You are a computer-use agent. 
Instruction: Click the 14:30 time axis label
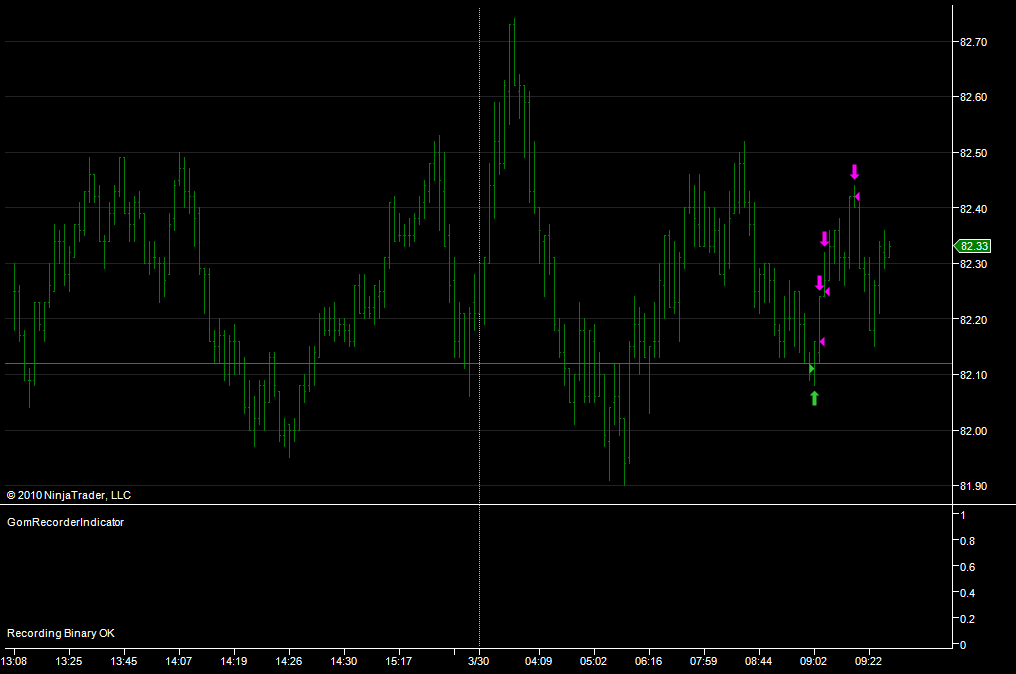tap(343, 661)
